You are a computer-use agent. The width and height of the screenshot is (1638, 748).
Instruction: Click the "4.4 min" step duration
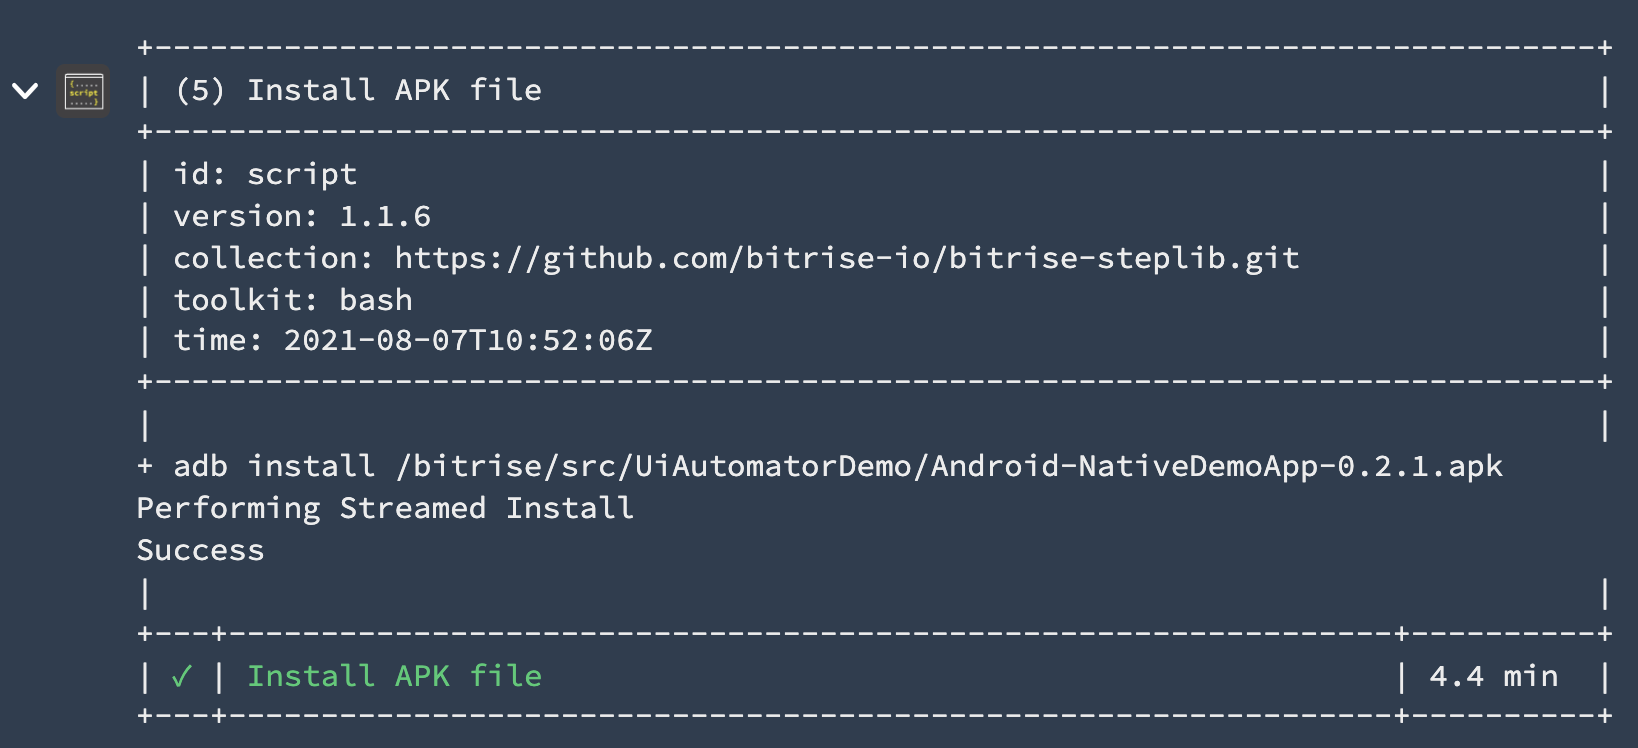[x=1493, y=677]
